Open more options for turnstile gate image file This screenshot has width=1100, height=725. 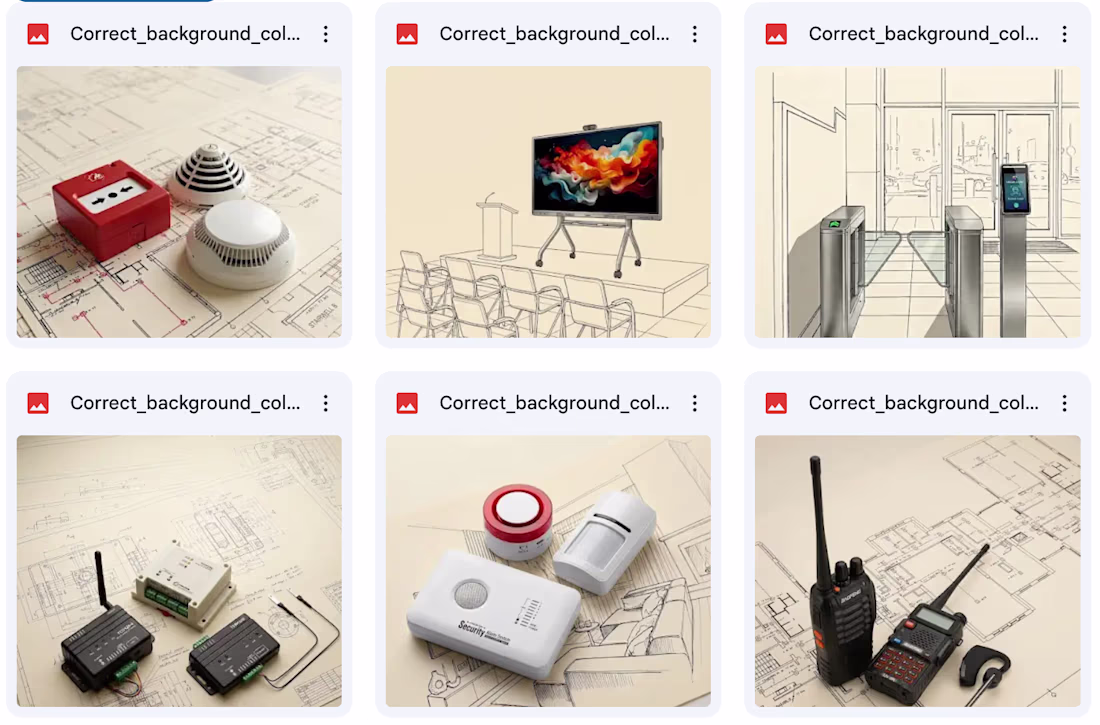click(1064, 34)
